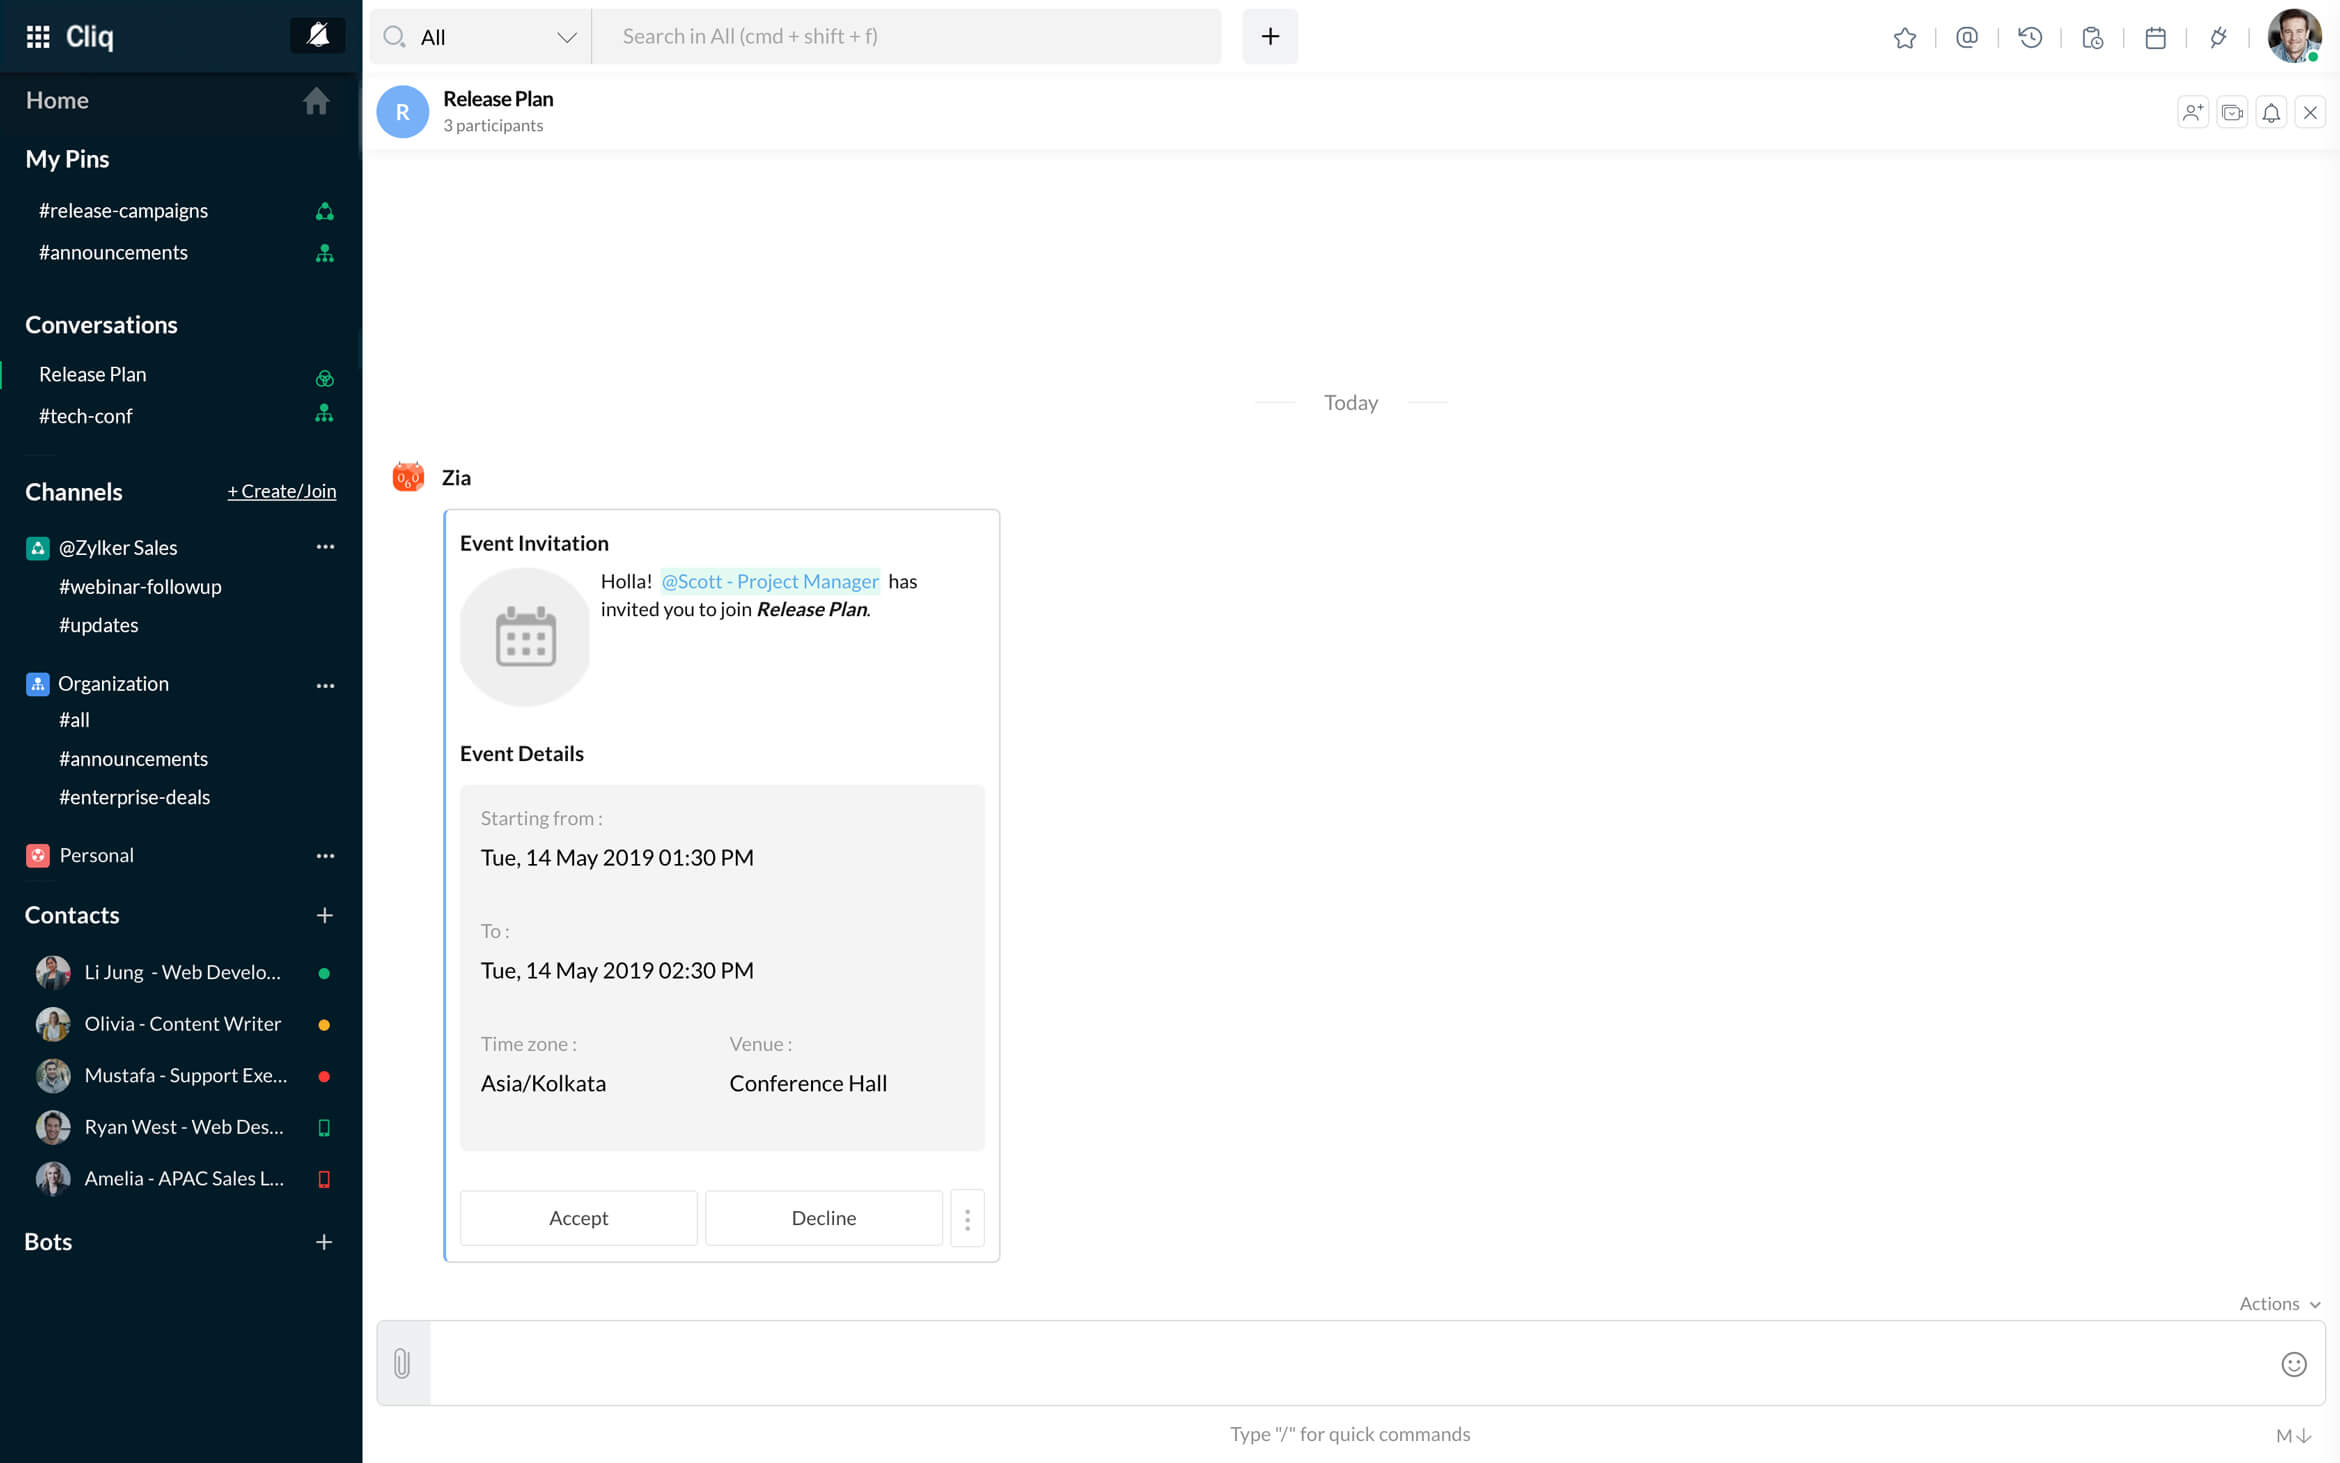Toggle Li Jung contact online status
This screenshot has width=2340, height=1463.
coord(327,973)
